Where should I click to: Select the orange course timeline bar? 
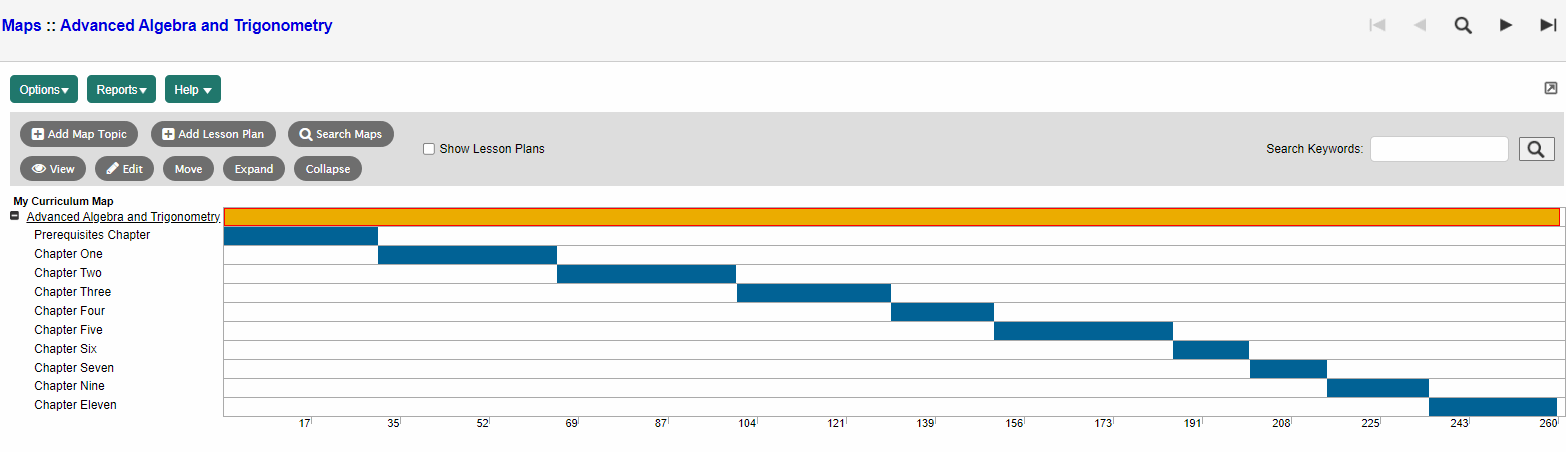[x=891, y=217]
